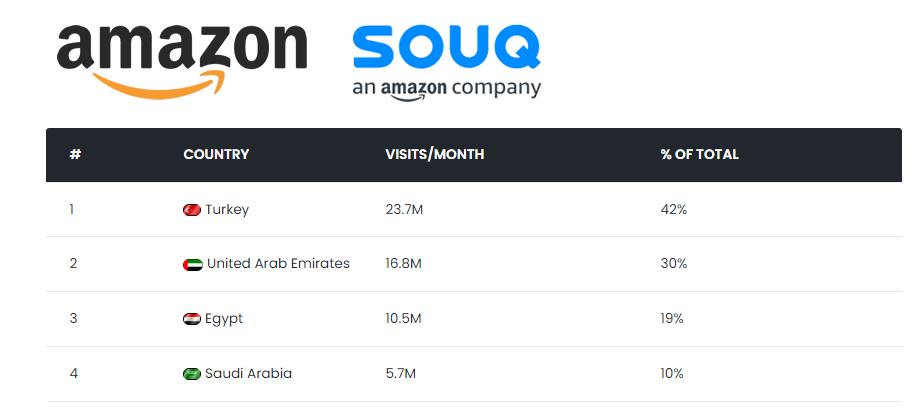Viewport: 919px width, 411px height.
Task: Click the # column header
Action: pyautogui.click(x=75, y=155)
